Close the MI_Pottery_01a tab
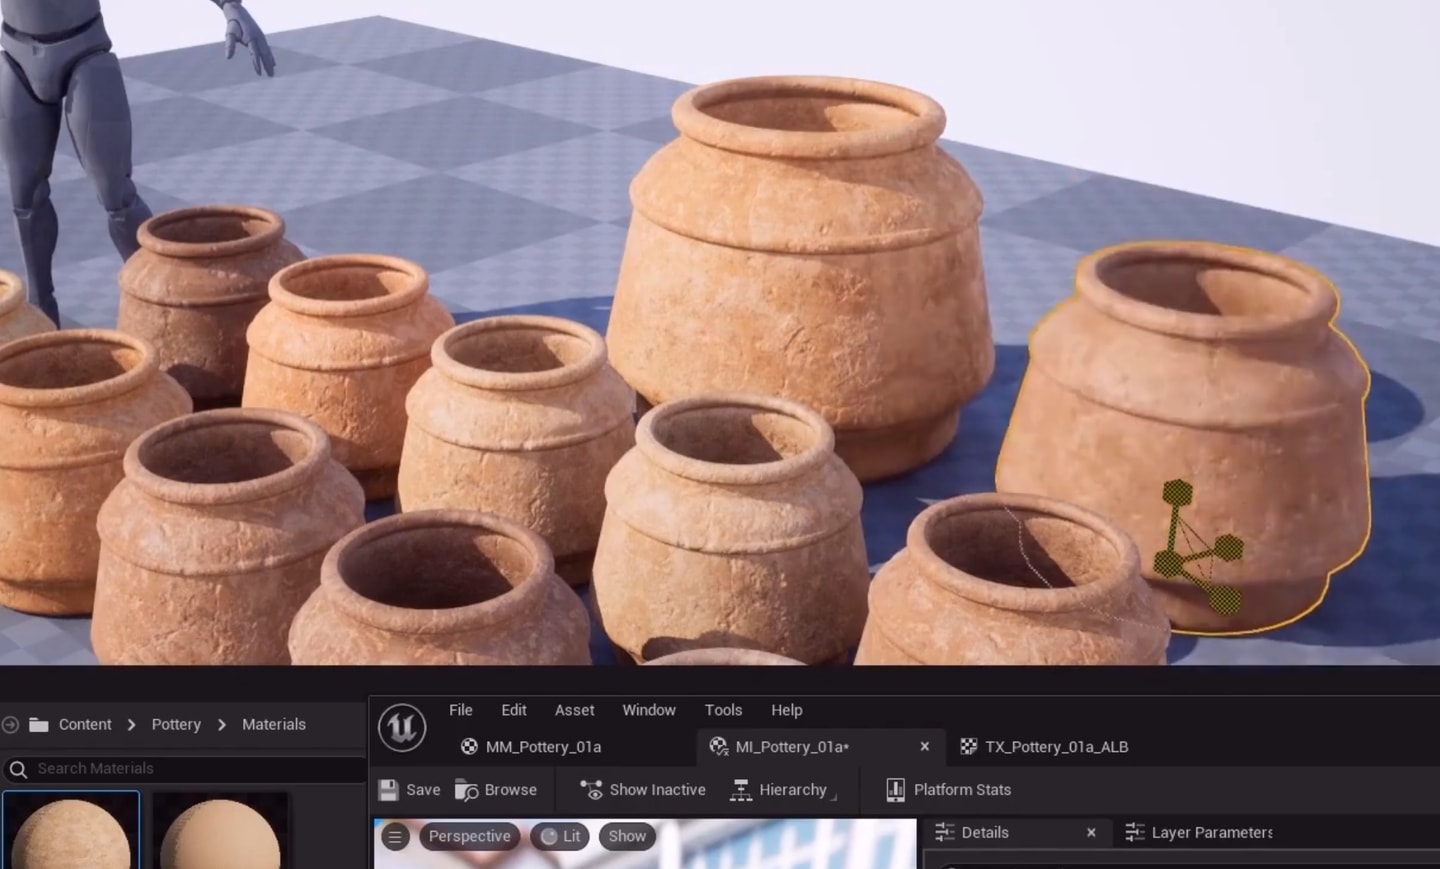This screenshot has width=1440, height=869. 925,747
